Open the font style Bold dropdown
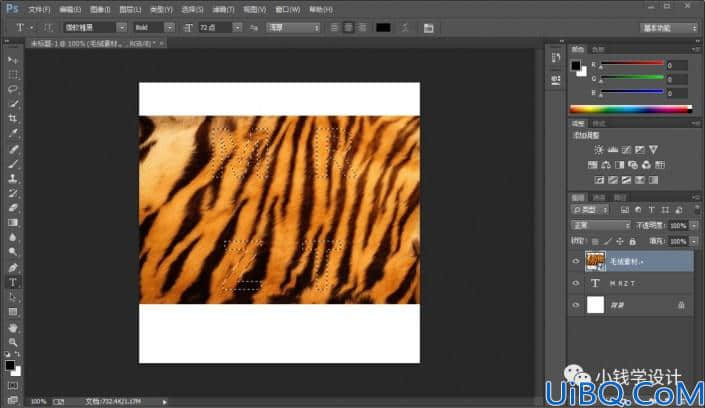This screenshot has width=705, height=408. click(170, 28)
